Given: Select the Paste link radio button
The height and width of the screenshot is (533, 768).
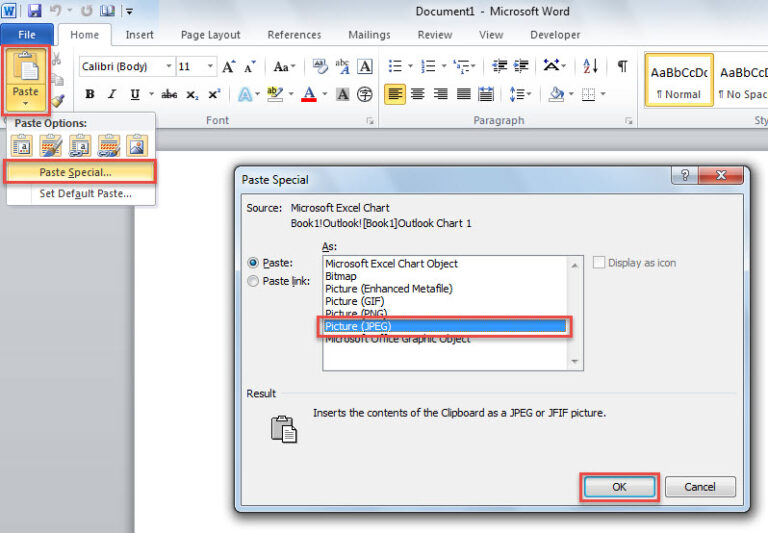Looking at the screenshot, I should [253, 281].
